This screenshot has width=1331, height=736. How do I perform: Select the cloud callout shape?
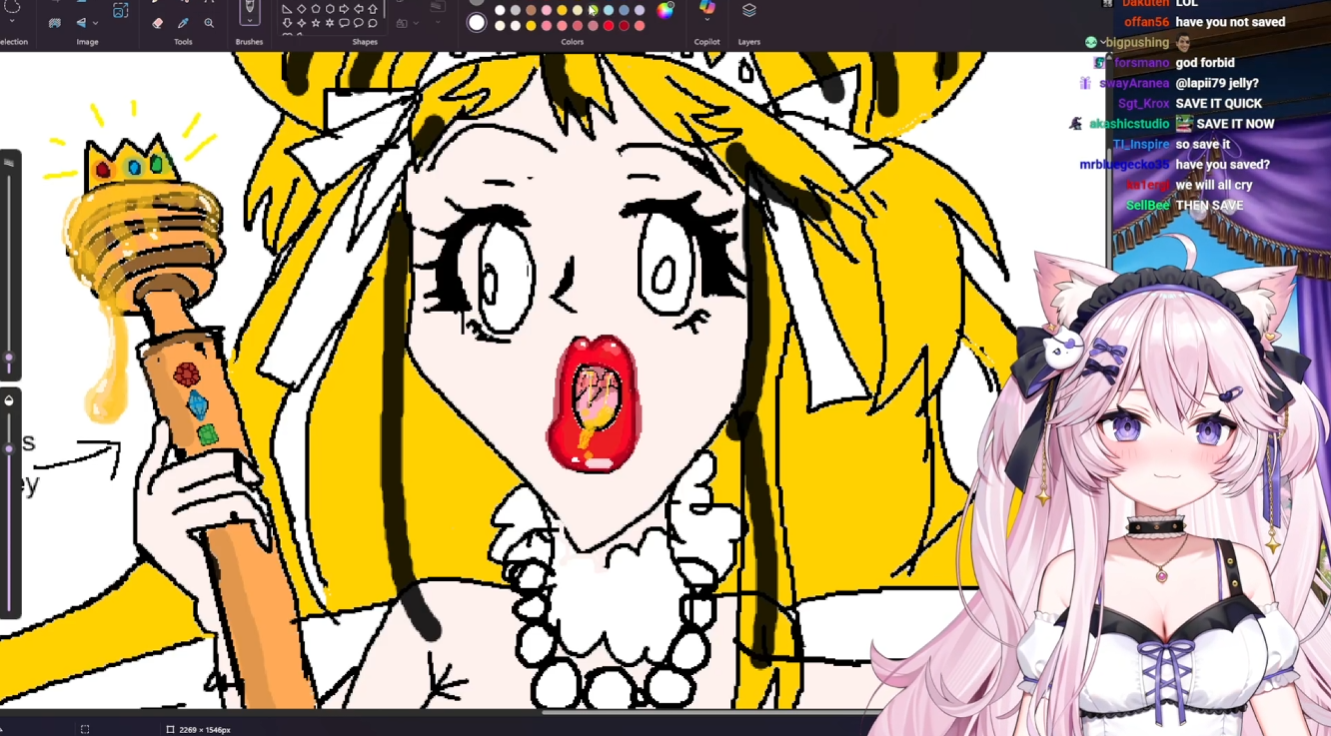click(x=373, y=23)
